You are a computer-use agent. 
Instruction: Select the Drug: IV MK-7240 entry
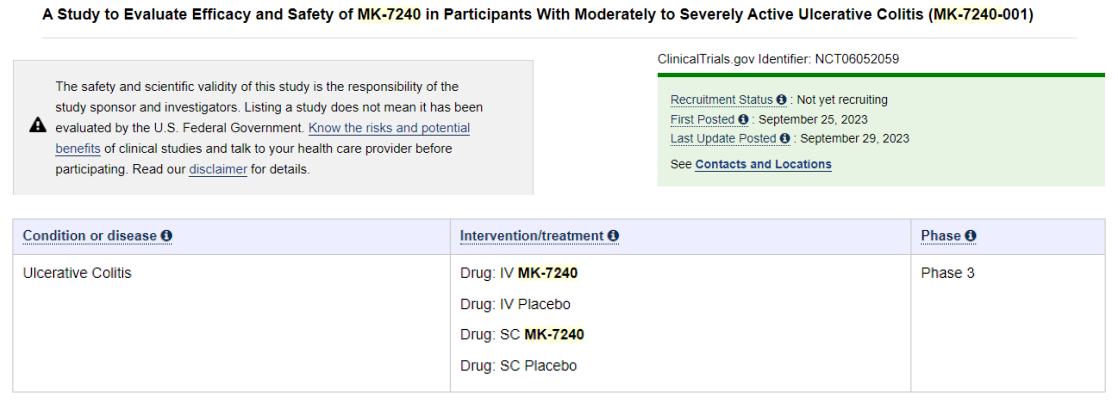519,273
